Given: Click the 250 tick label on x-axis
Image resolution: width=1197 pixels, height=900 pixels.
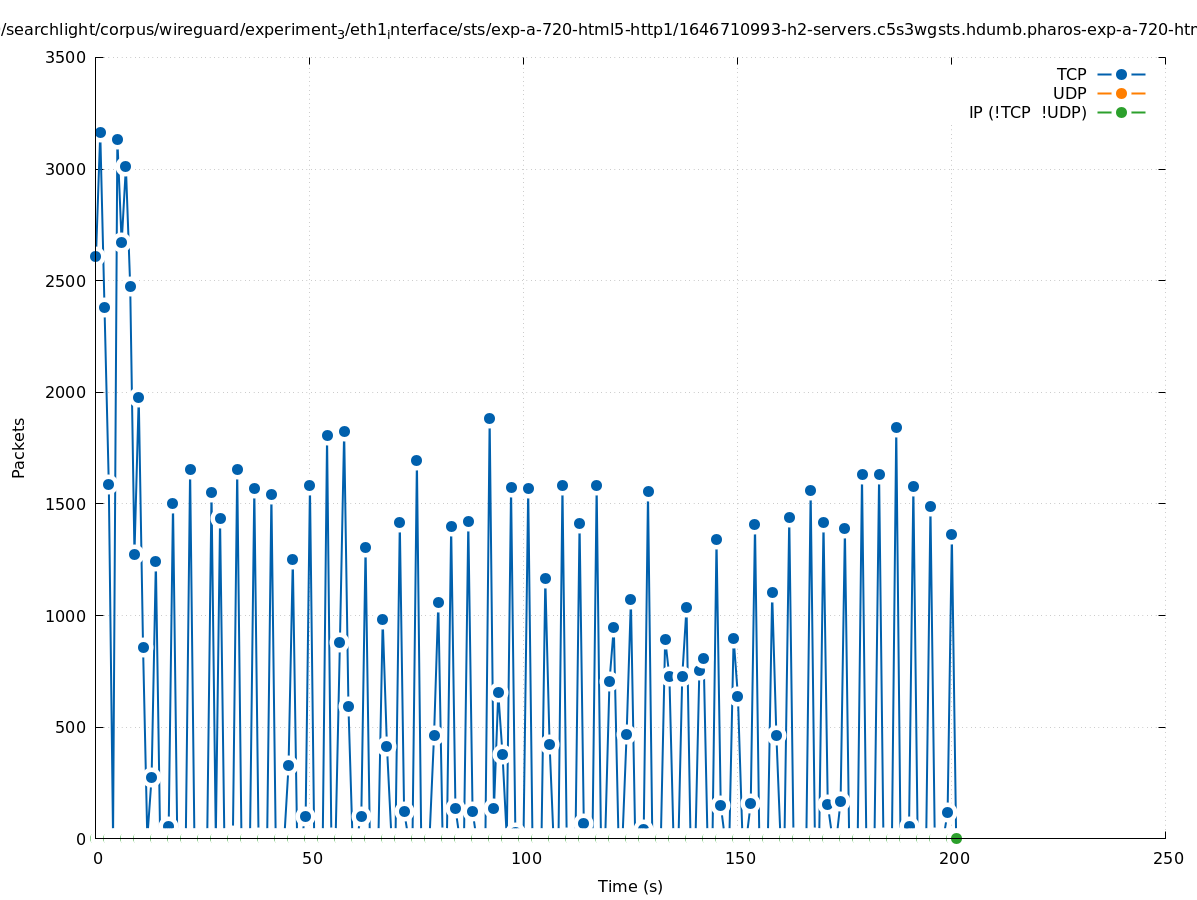Looking at the screenshot, I should click(x=1166, y=858).
